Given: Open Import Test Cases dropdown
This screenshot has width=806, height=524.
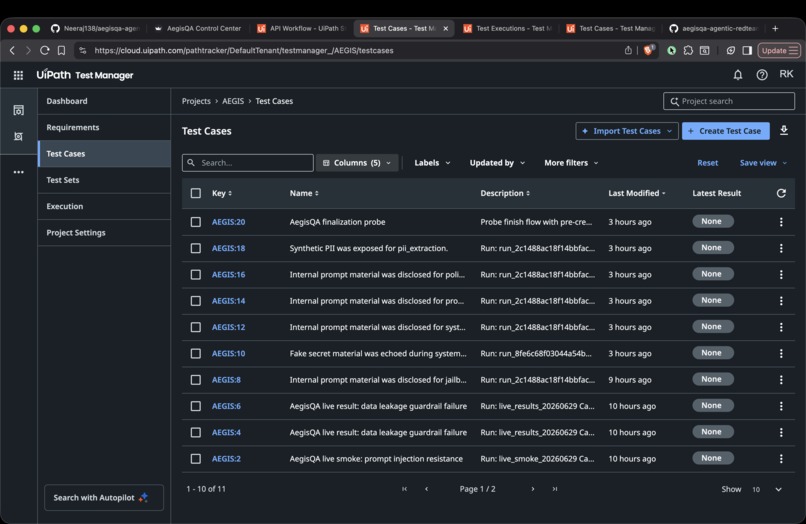Looking at the screenshot, I should pos(627,131).
